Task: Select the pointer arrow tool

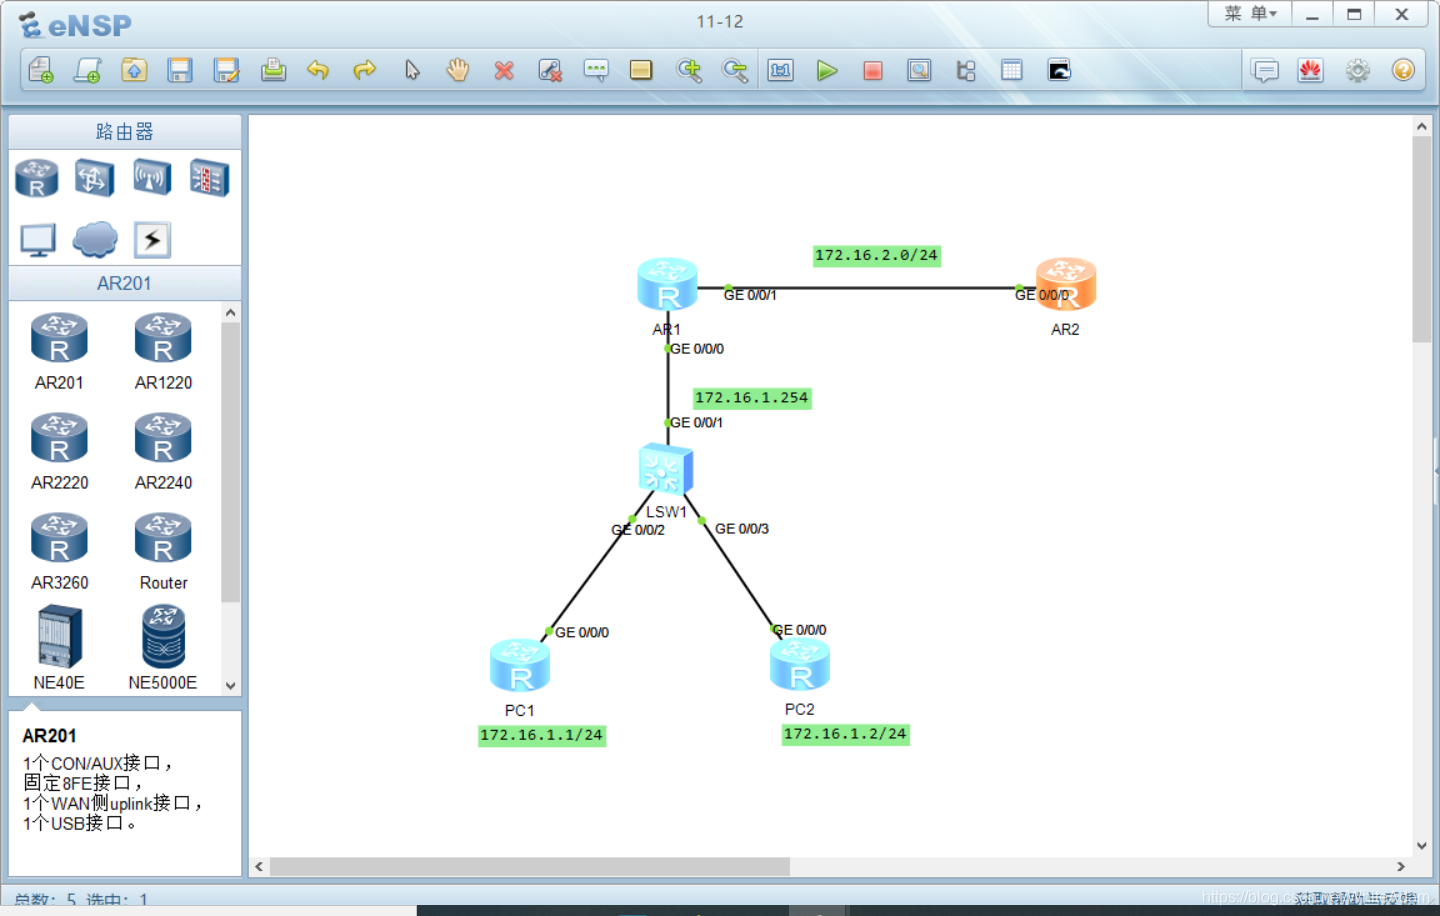Action: point(412,70)
